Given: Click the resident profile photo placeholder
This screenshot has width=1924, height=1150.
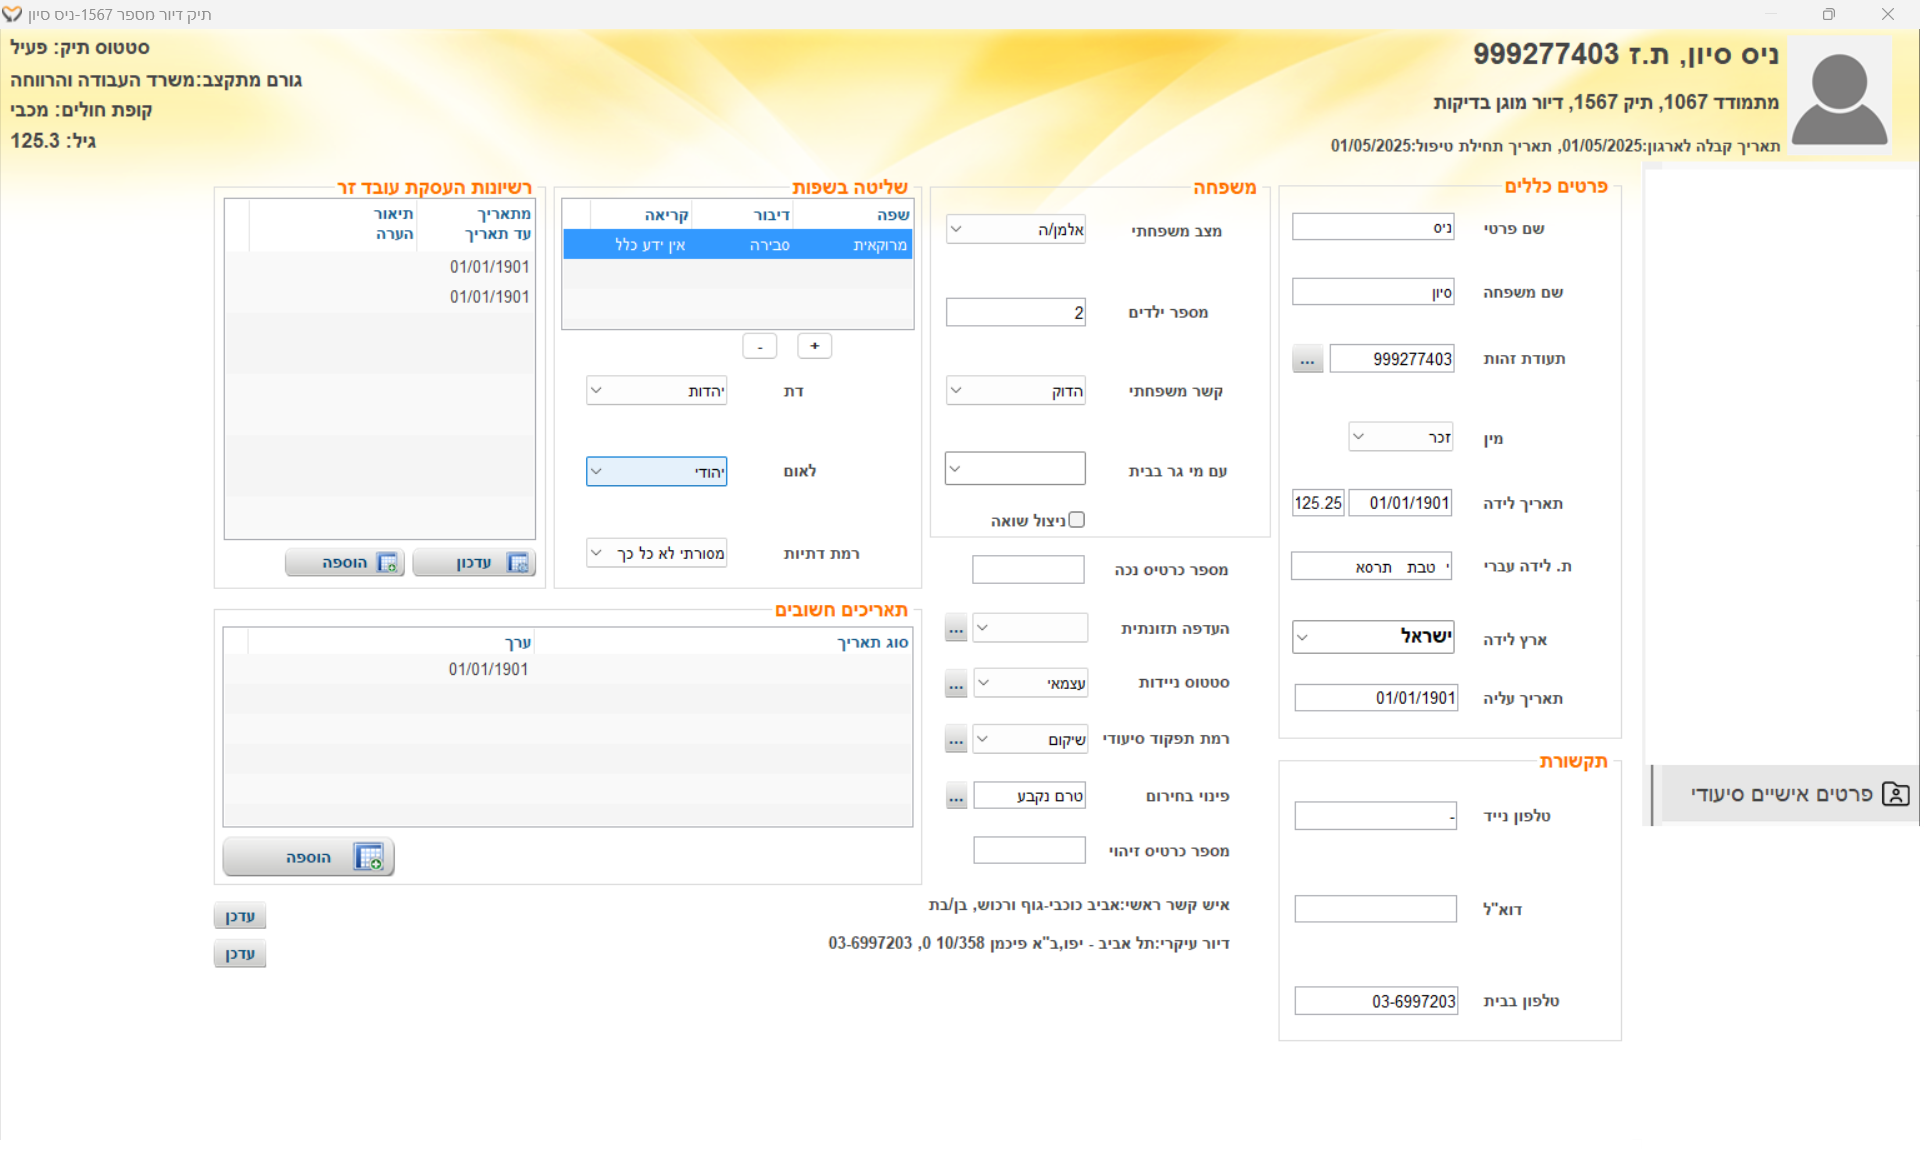Looking at the screenshot, I should click(1838, 98).
